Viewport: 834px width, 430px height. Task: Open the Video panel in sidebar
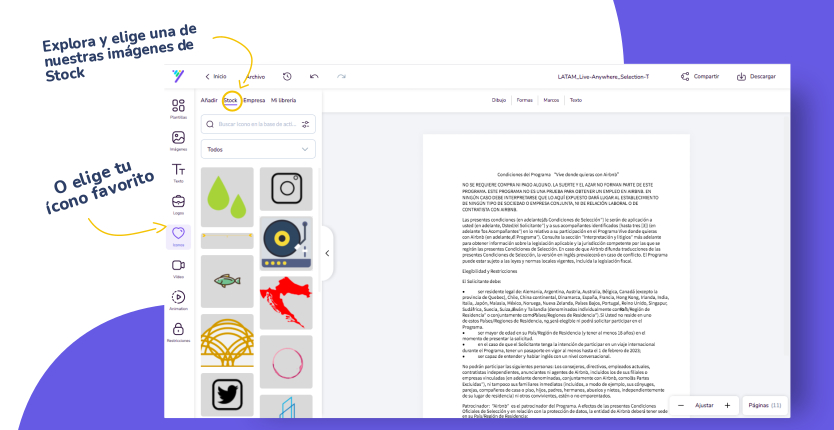(178, 267)
